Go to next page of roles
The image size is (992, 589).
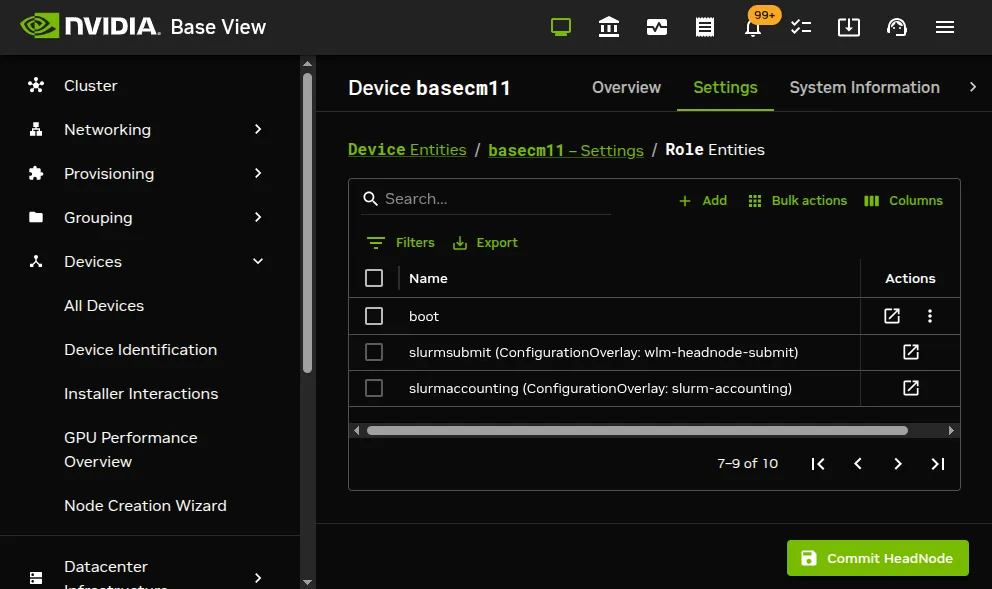click(x=898, y=464)
